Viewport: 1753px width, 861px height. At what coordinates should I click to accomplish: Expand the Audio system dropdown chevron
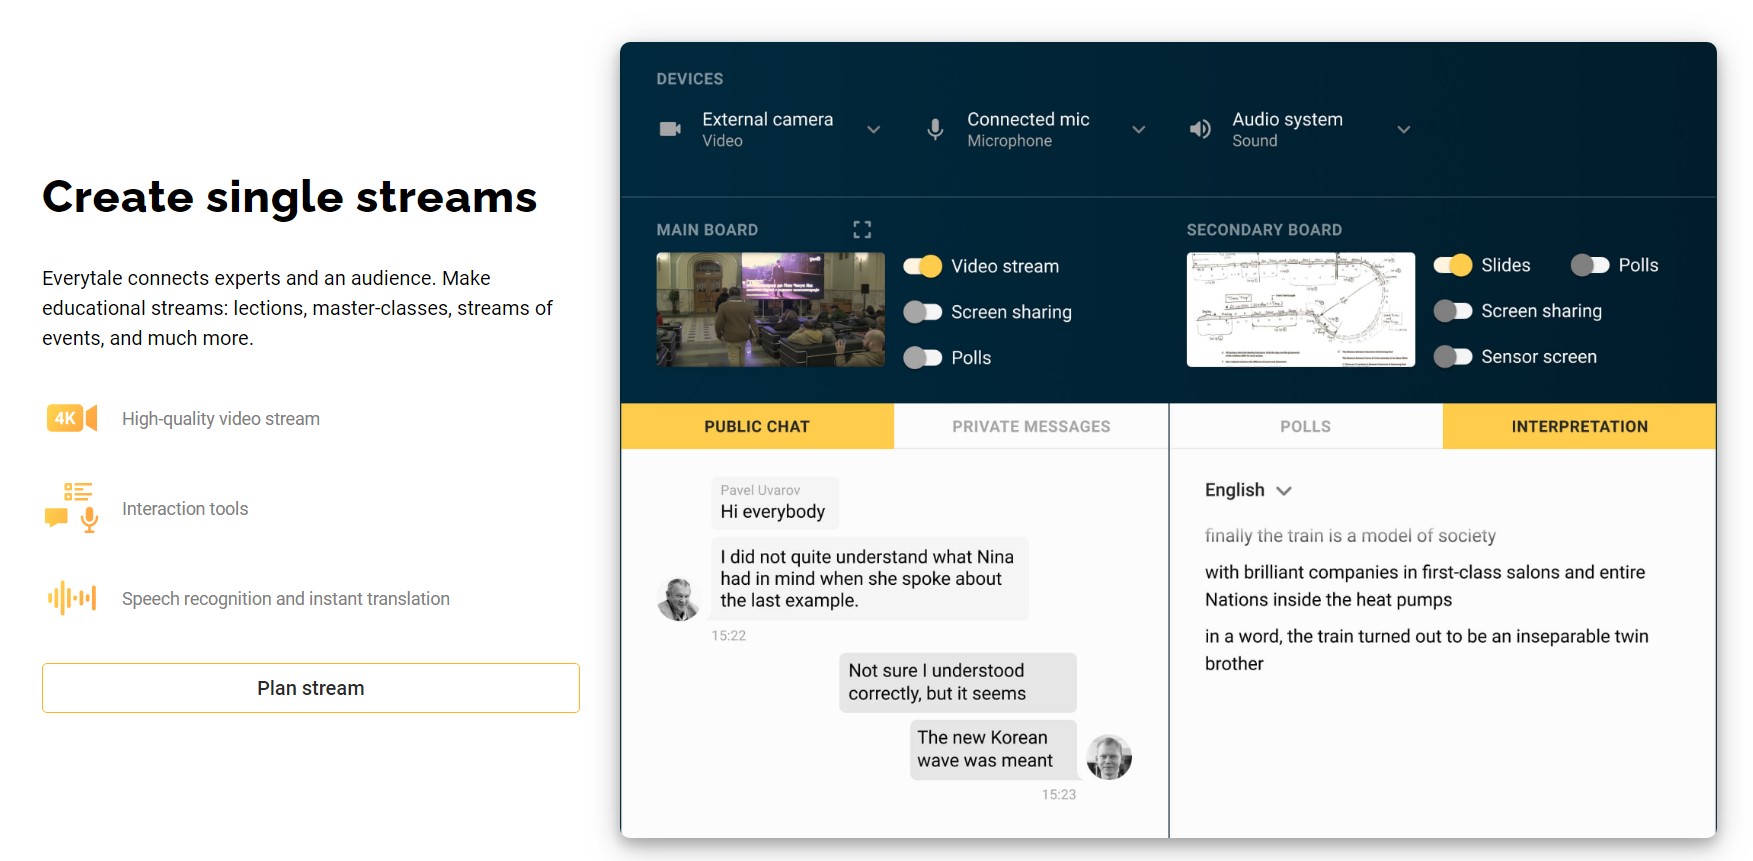pyautogui.click(x=1404, y=130)
